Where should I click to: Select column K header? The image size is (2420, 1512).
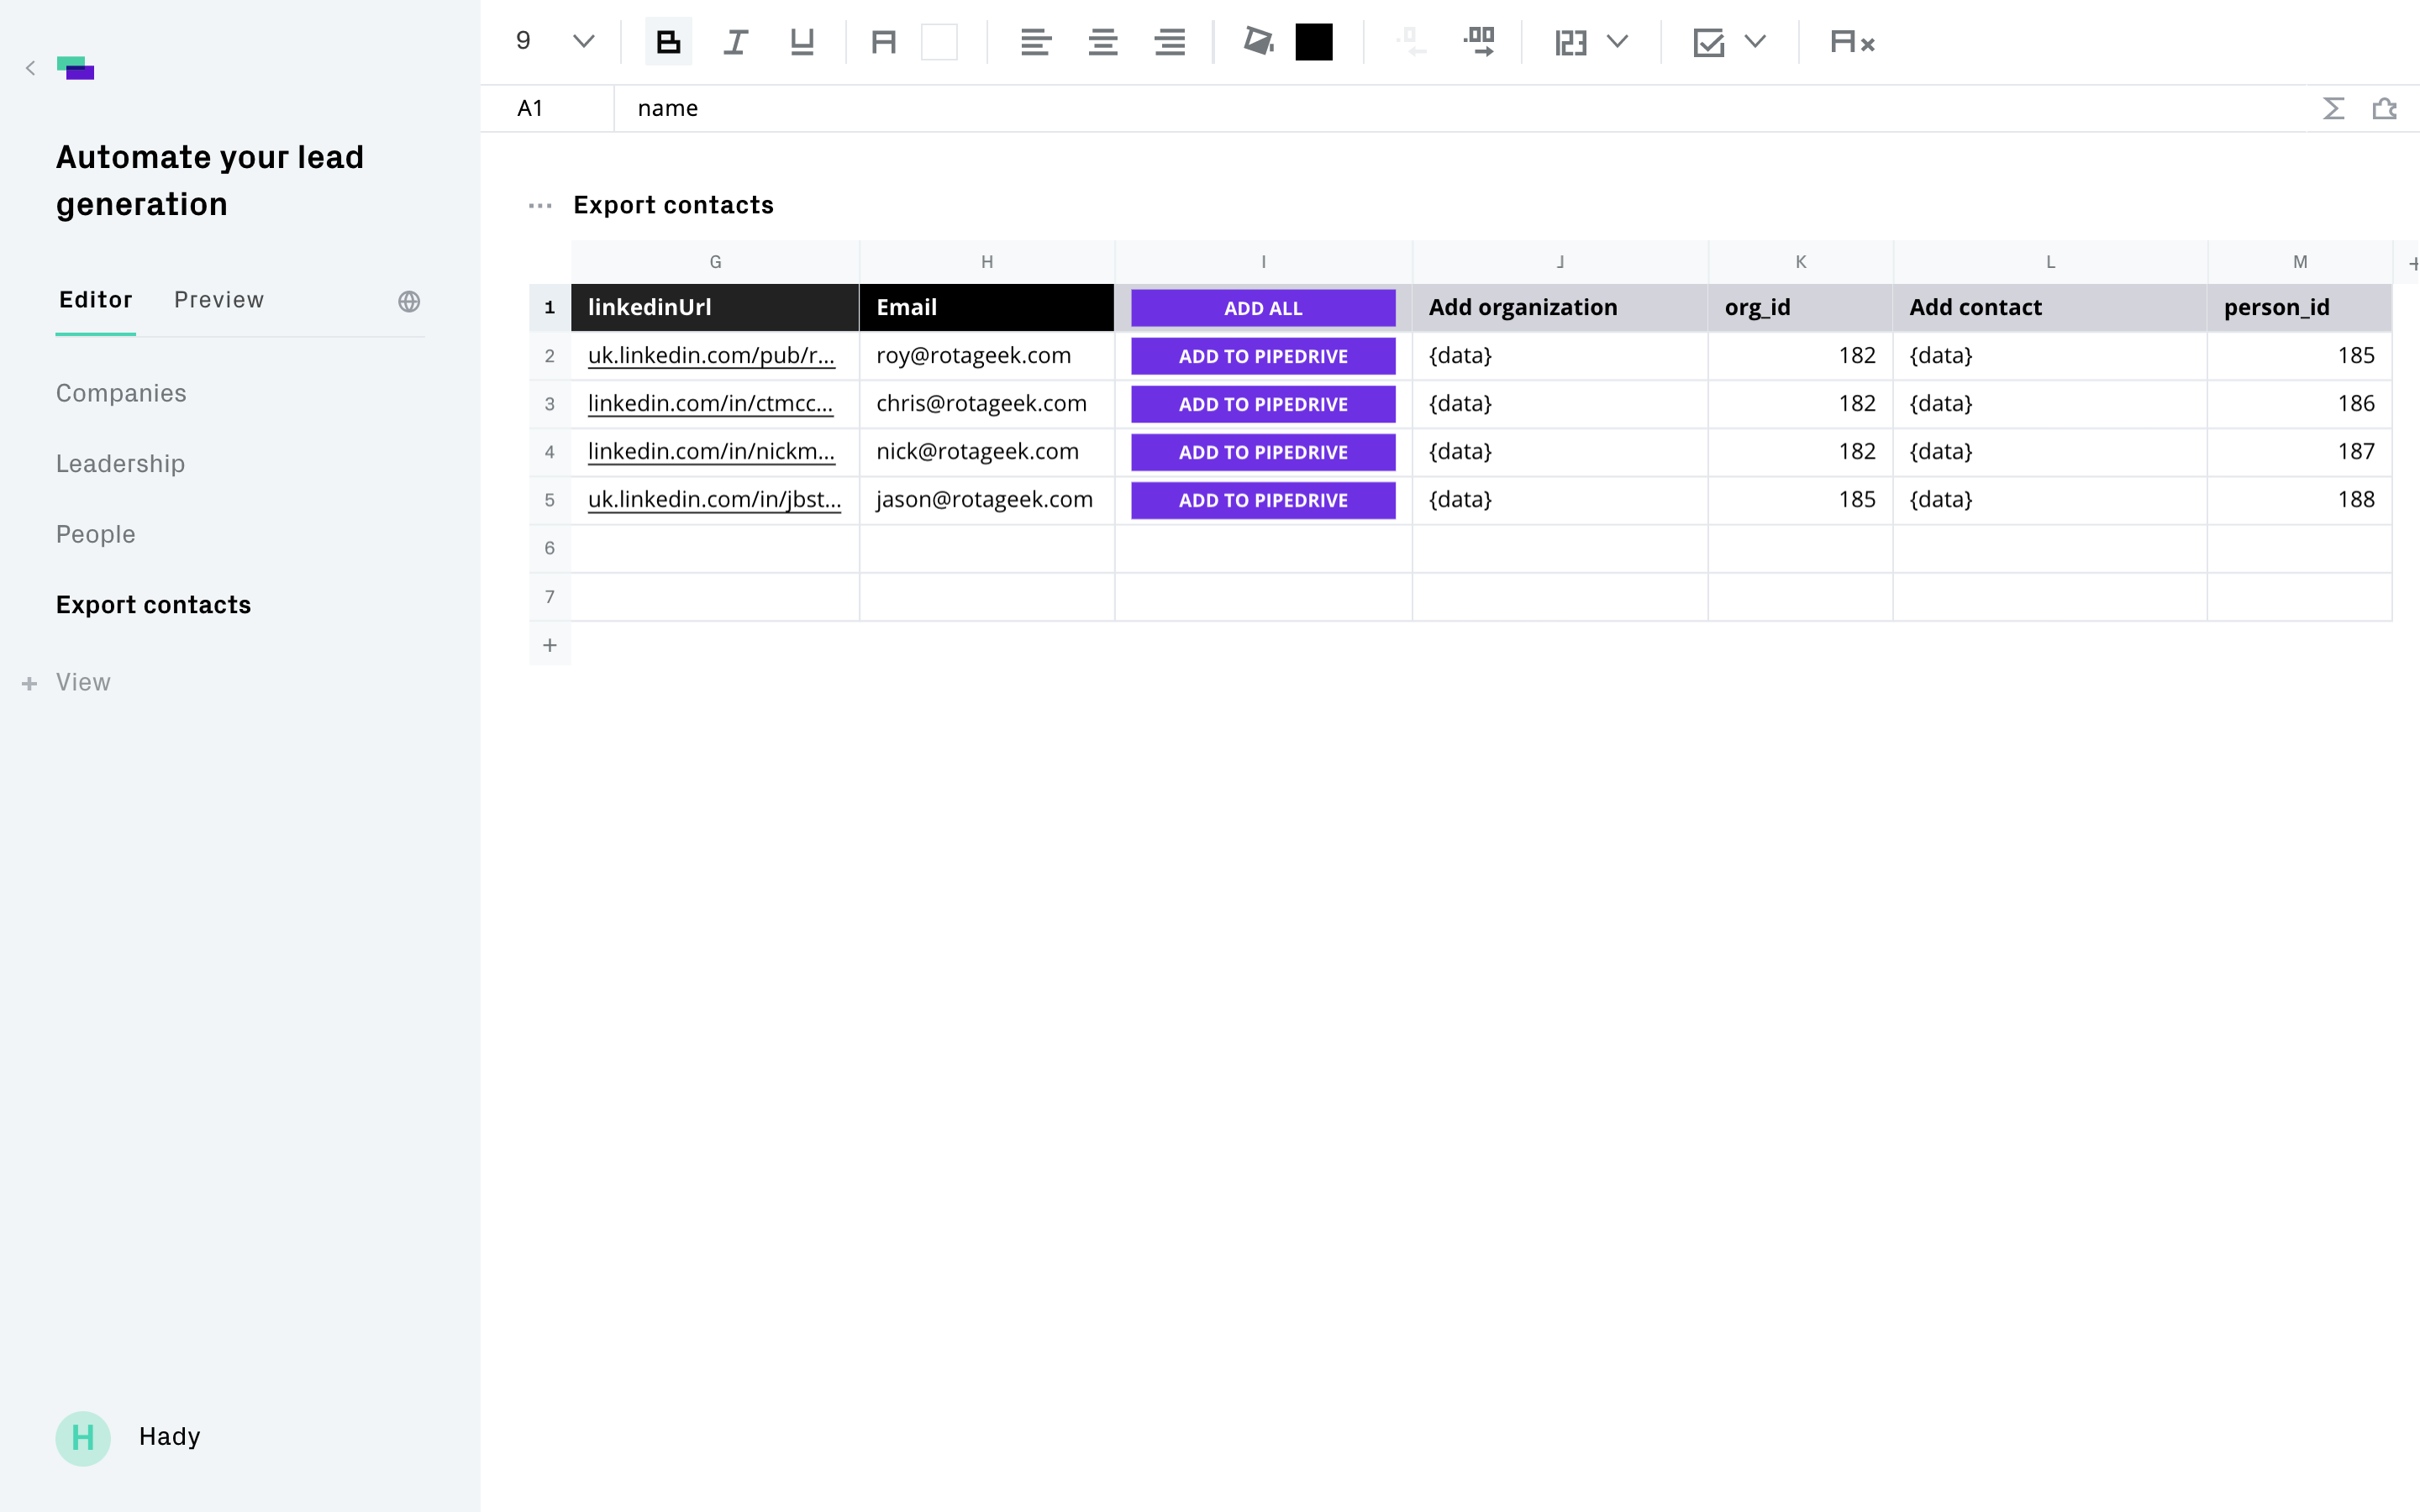tap(1800, 262)
